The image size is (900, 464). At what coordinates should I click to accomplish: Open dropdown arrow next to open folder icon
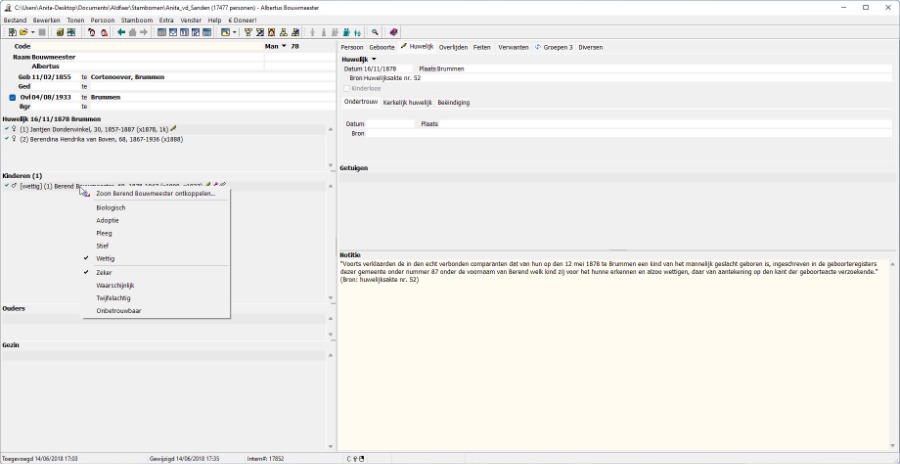(x=33, y=32)
